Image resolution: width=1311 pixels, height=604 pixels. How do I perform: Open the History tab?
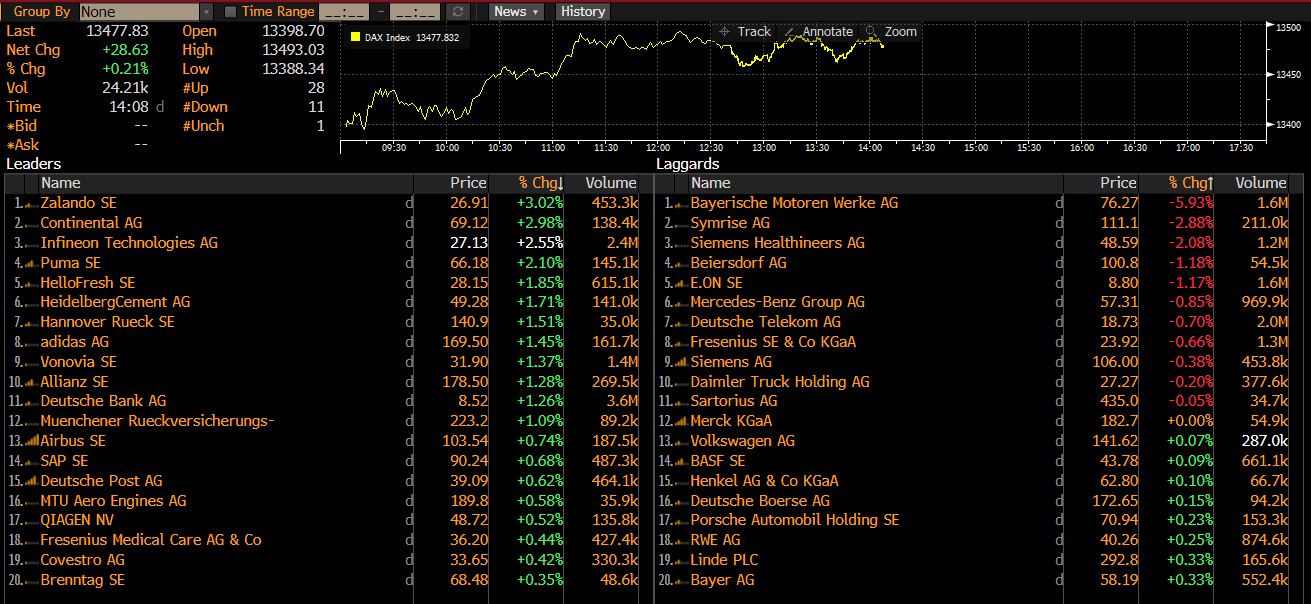(582, 12)
